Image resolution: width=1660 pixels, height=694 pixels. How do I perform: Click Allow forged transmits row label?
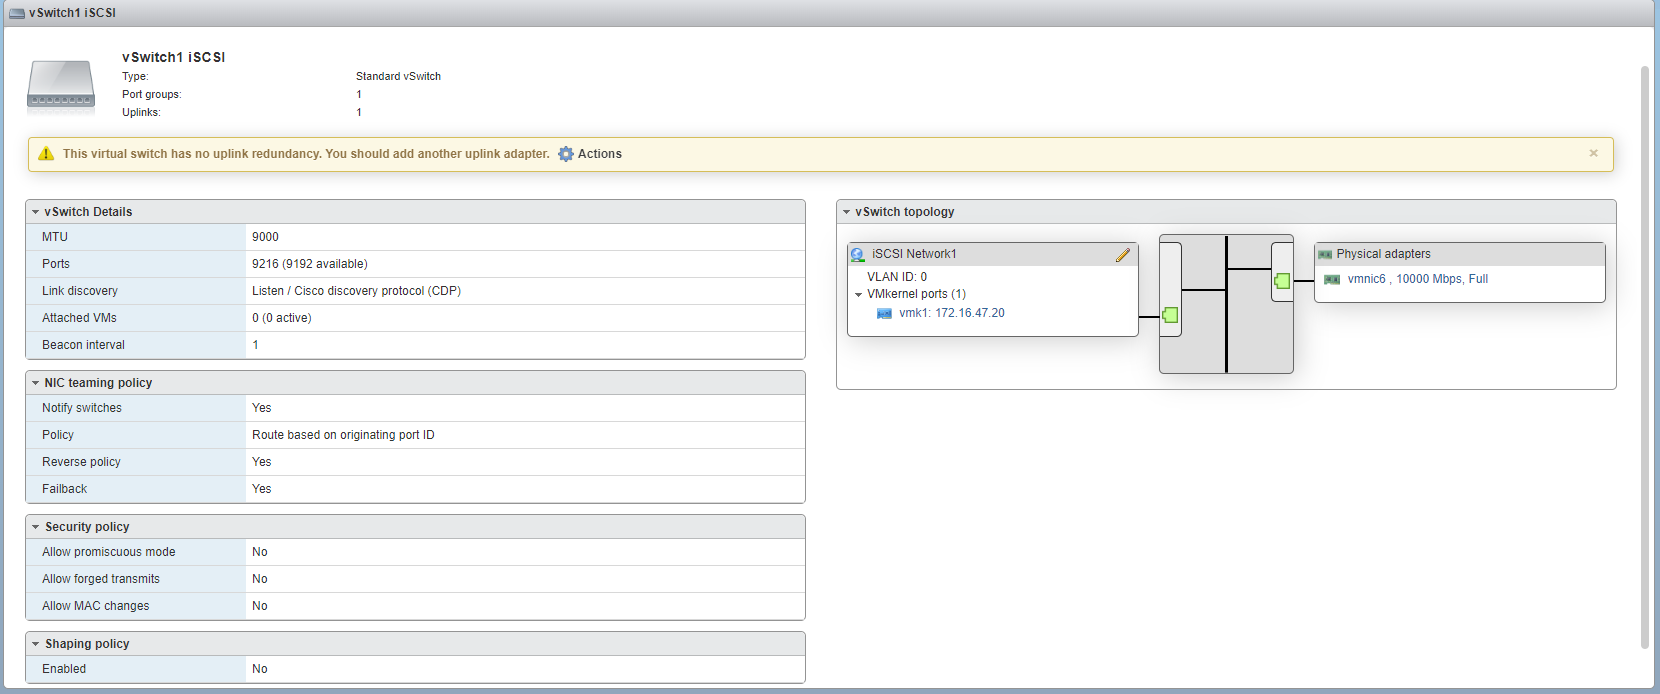click(x=101, y=579)
